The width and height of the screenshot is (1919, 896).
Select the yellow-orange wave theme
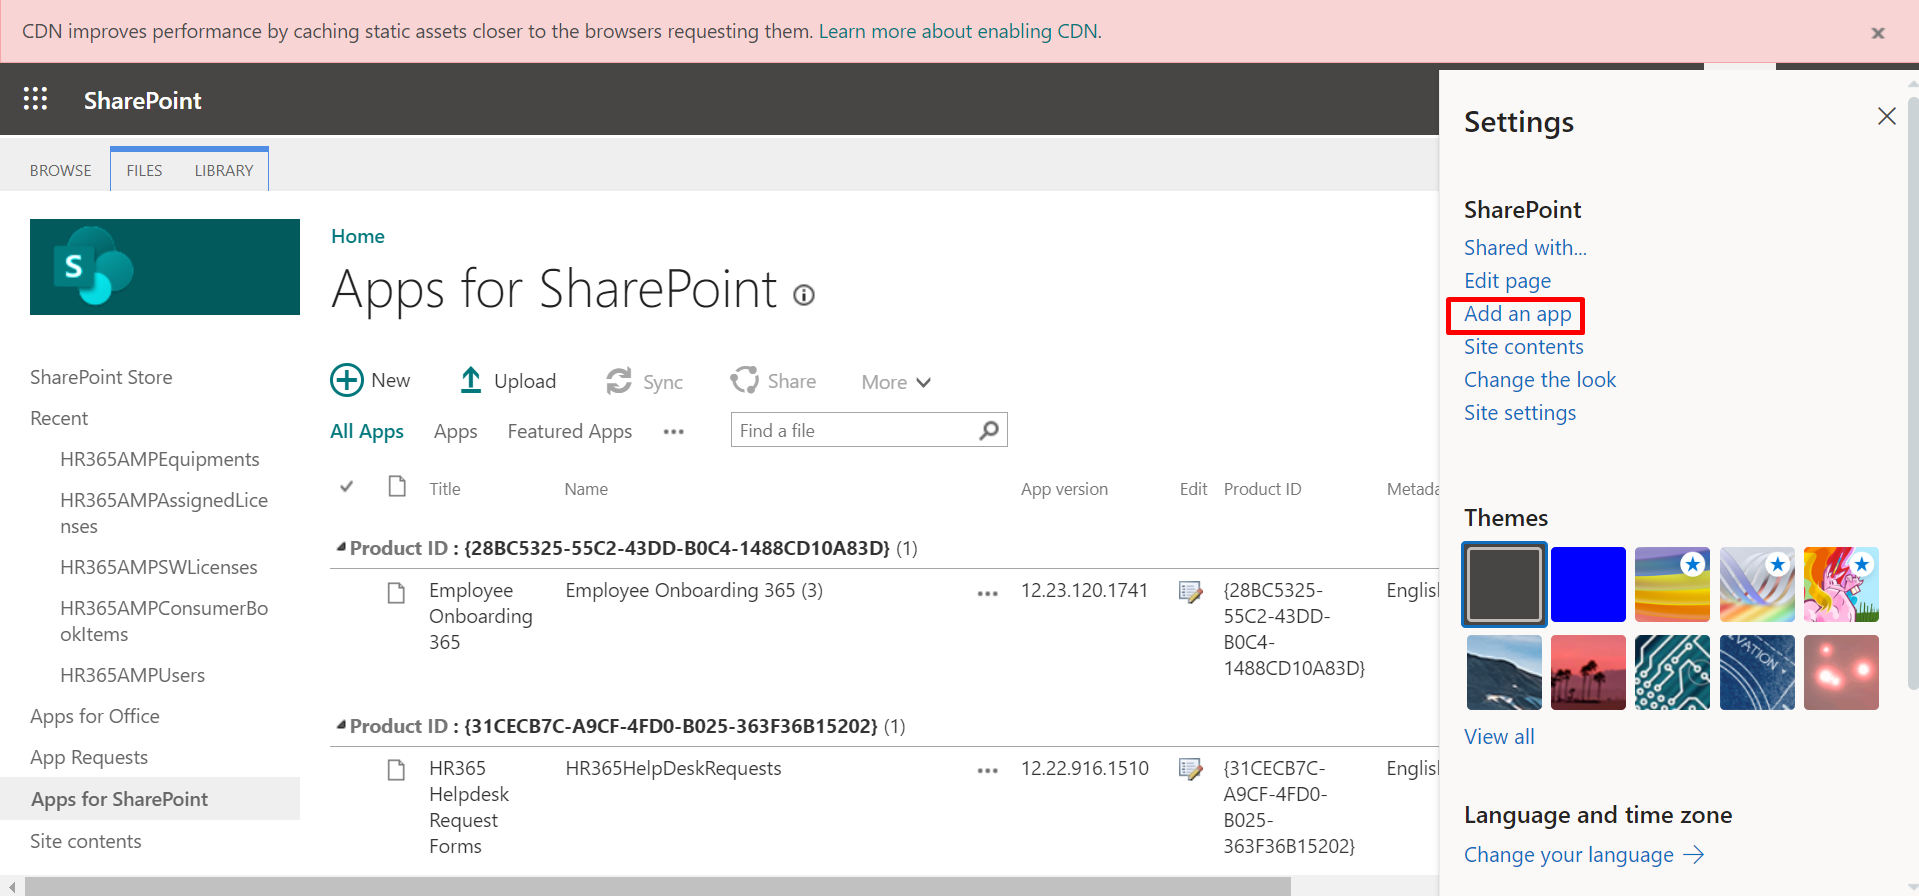click(x=1672, y=584)
